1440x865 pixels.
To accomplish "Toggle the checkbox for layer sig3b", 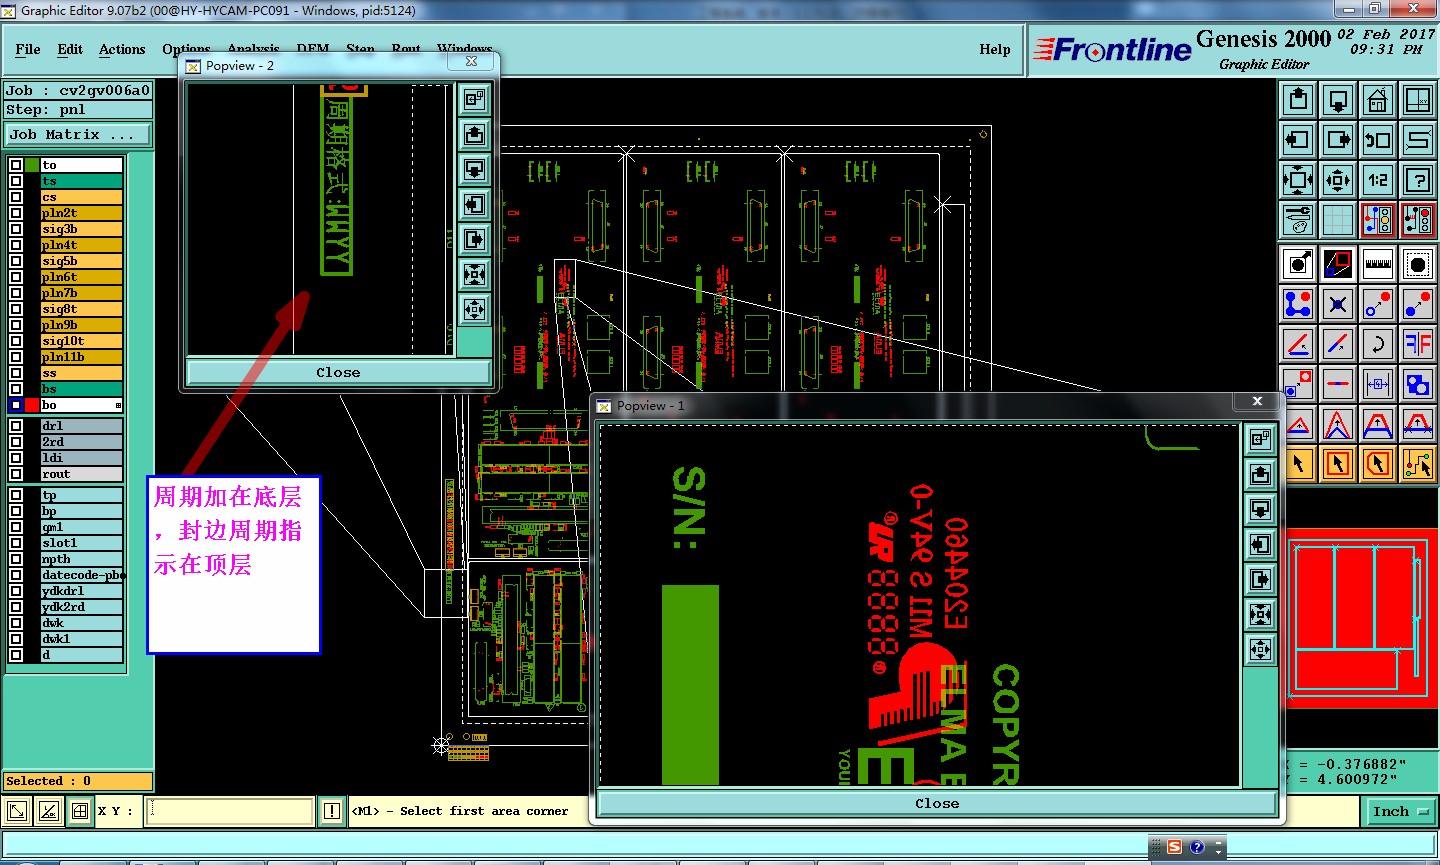I will pyautogui.click(x=16, y=229).
